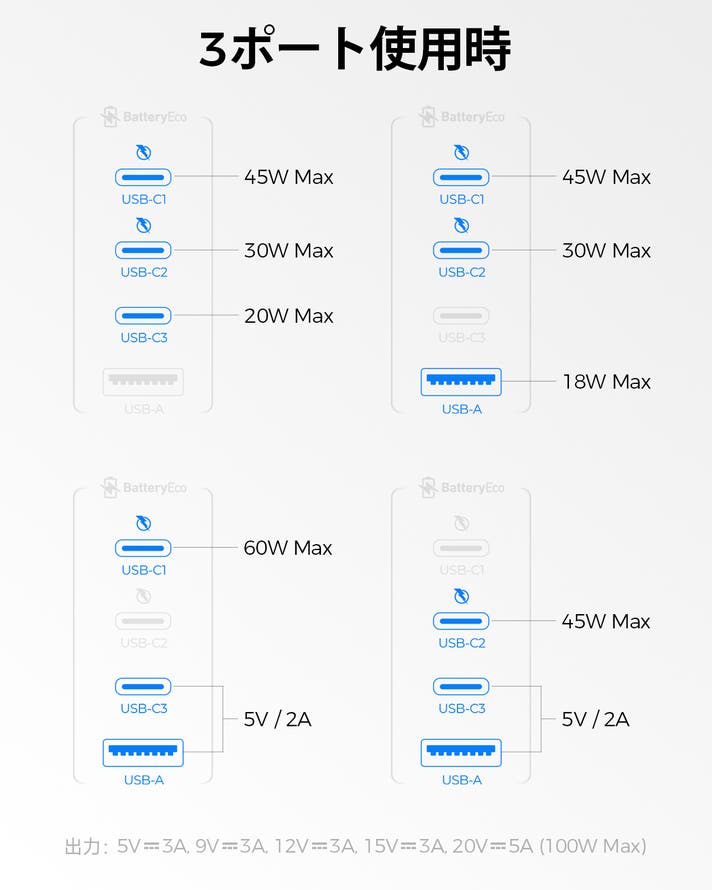Click the grayed-out USB-C2 port
712x890 pixels.
tap(143, 621)
